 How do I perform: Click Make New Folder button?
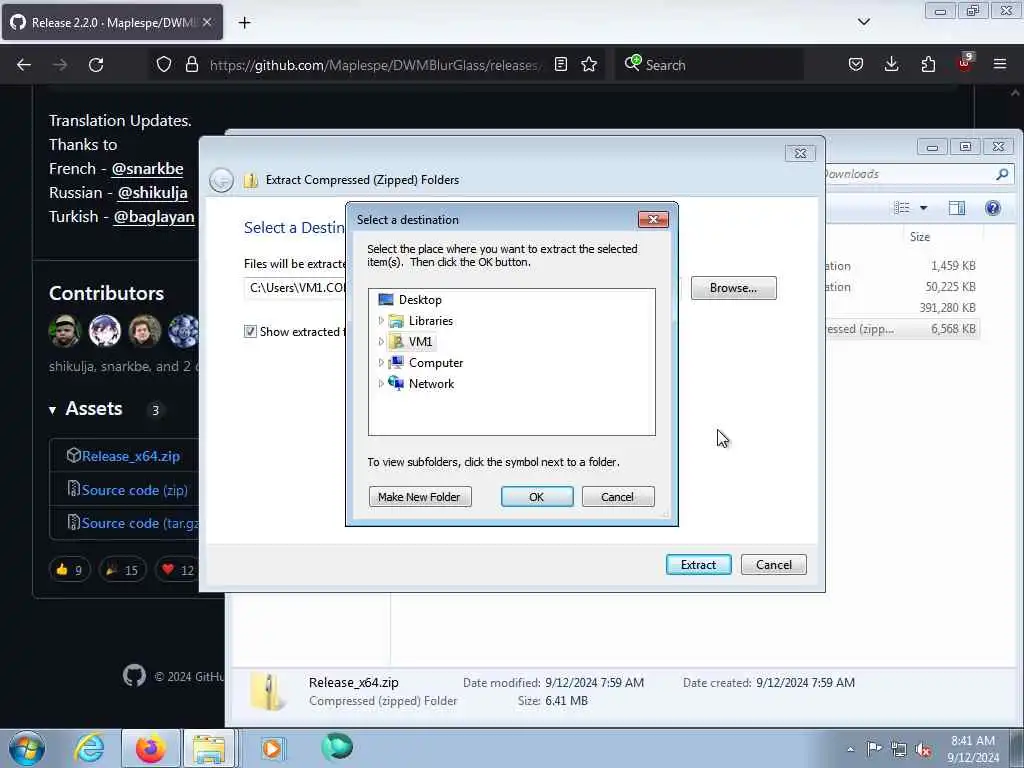(x=420, y=497)
